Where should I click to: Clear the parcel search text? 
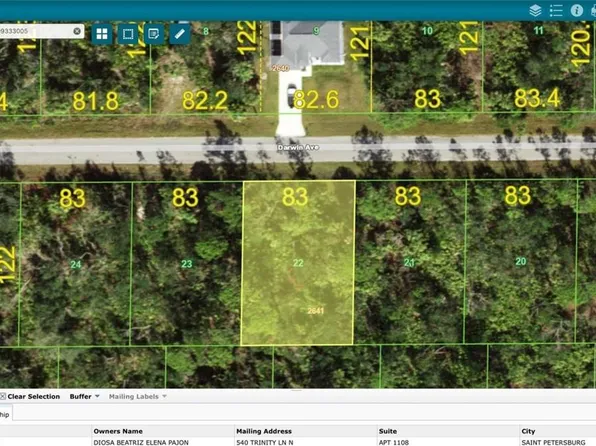click(77, 31)
